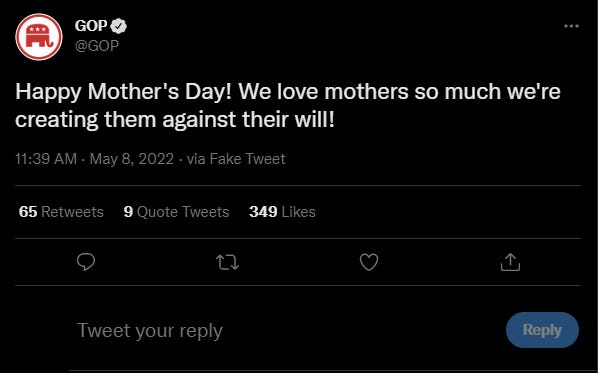Click the Happy Mother's Day tweet text
This screenshot has height=373, width=598.
[288, 105]
